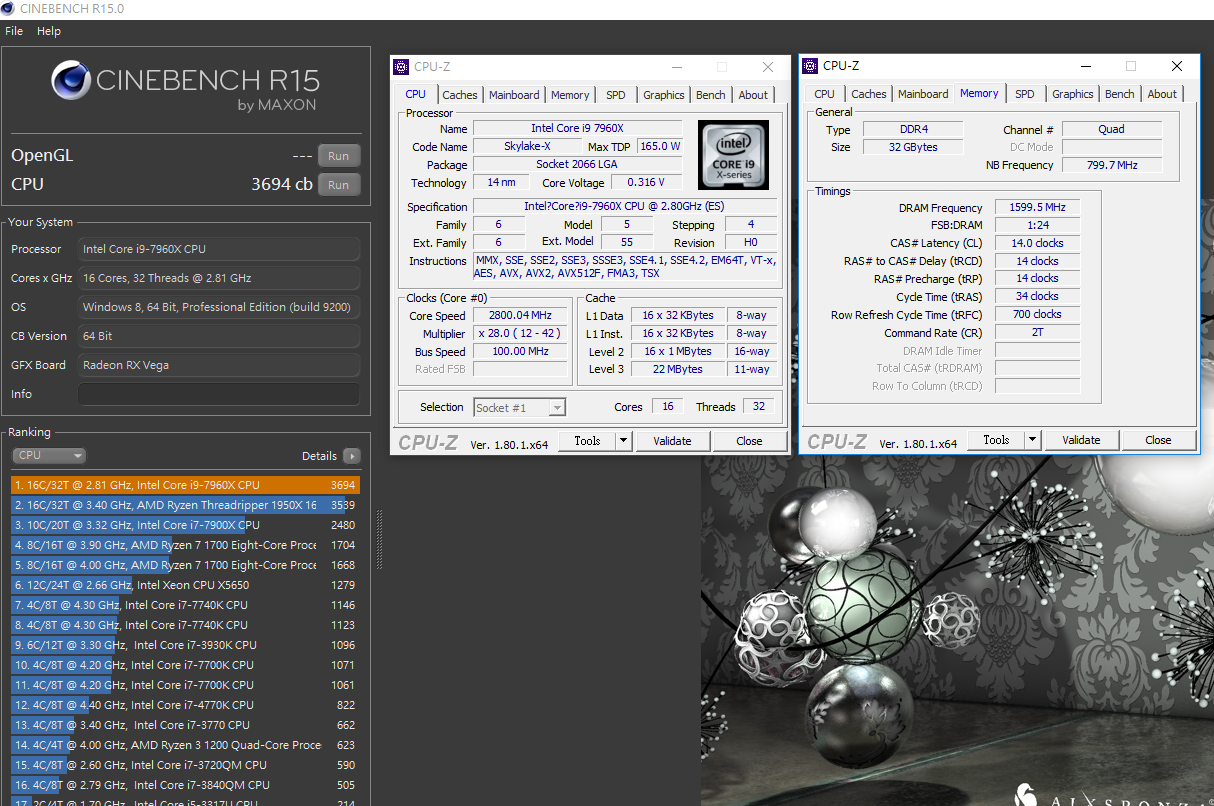The image size is (1214, 806).
Task: Select ranking row AMD Ryzen Threadripper 1950X
Action: (x=186, y=505)
